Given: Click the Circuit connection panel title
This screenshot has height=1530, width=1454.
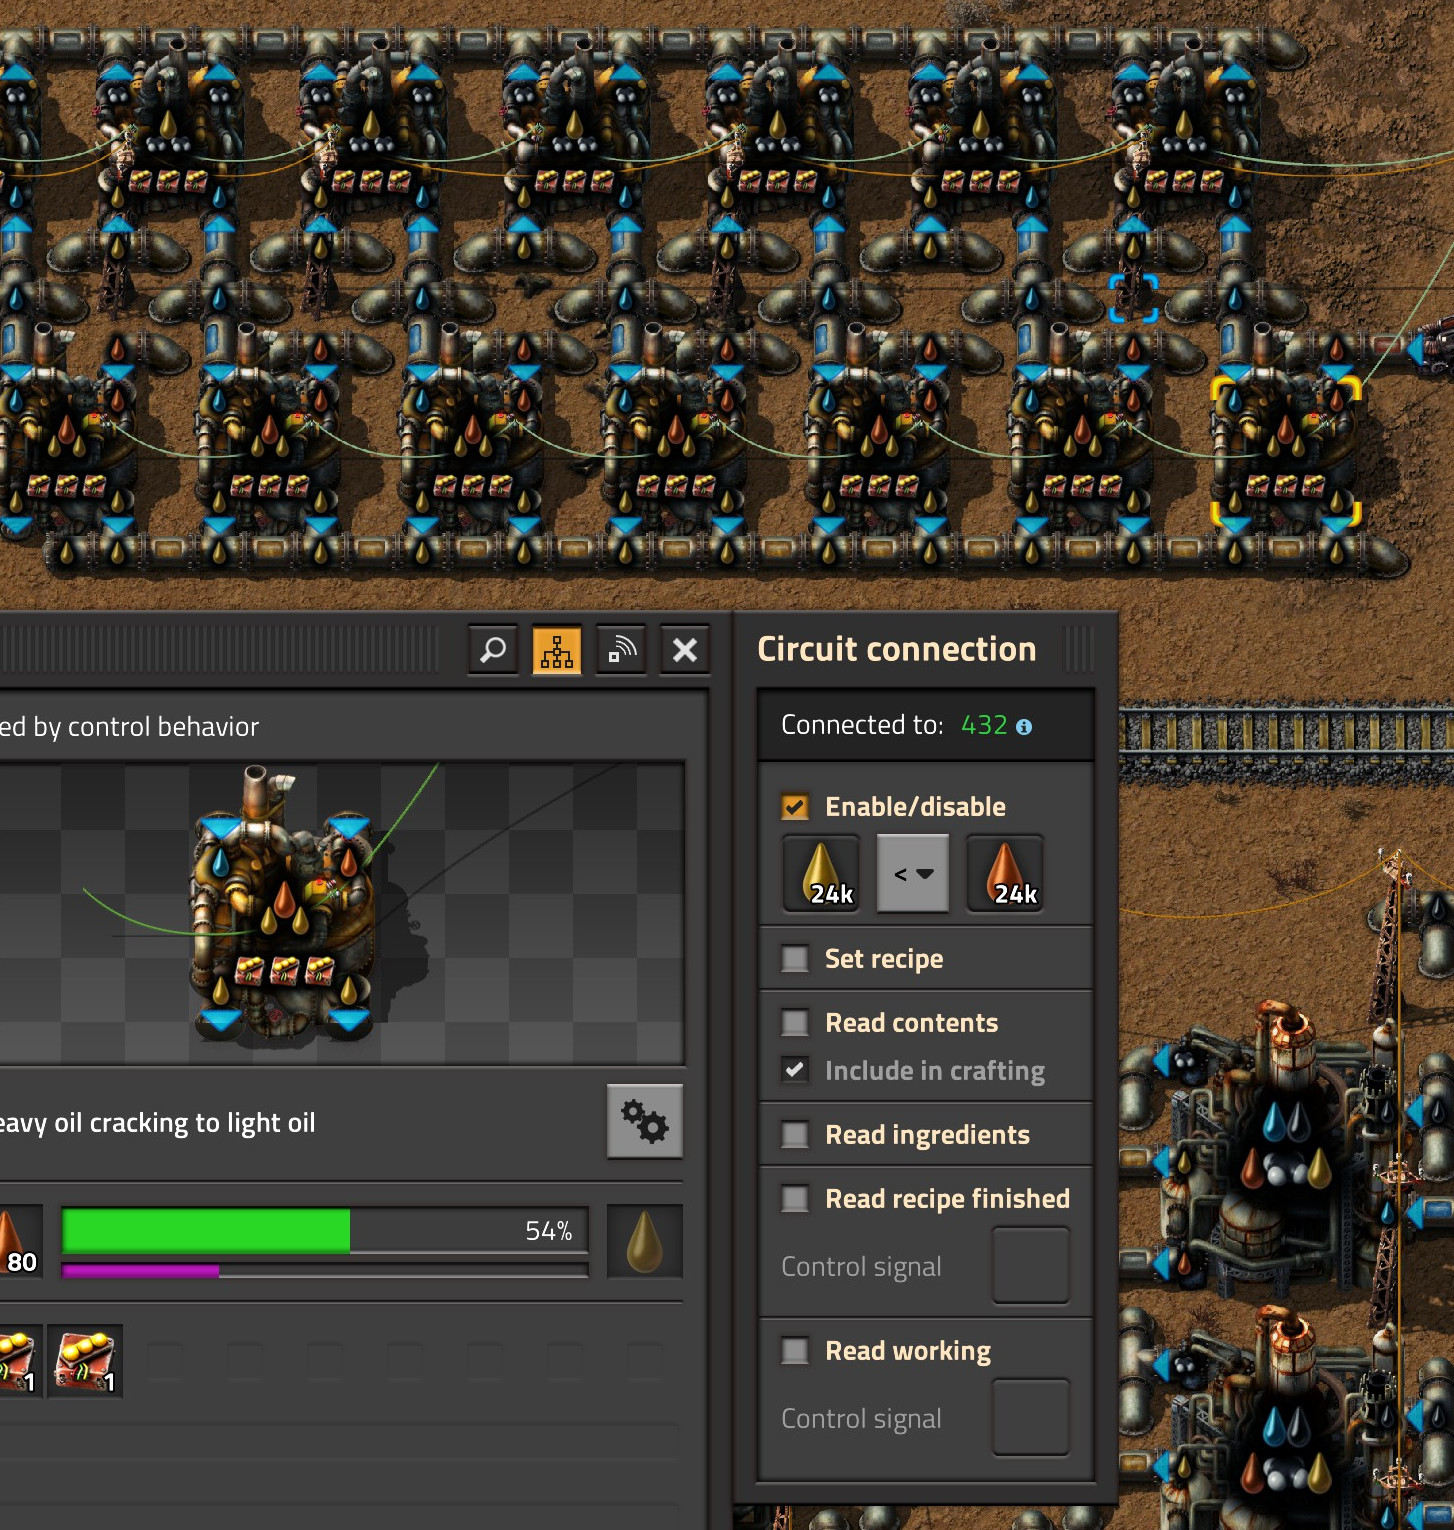Looking at the screenshot, I should coord(897,649).
